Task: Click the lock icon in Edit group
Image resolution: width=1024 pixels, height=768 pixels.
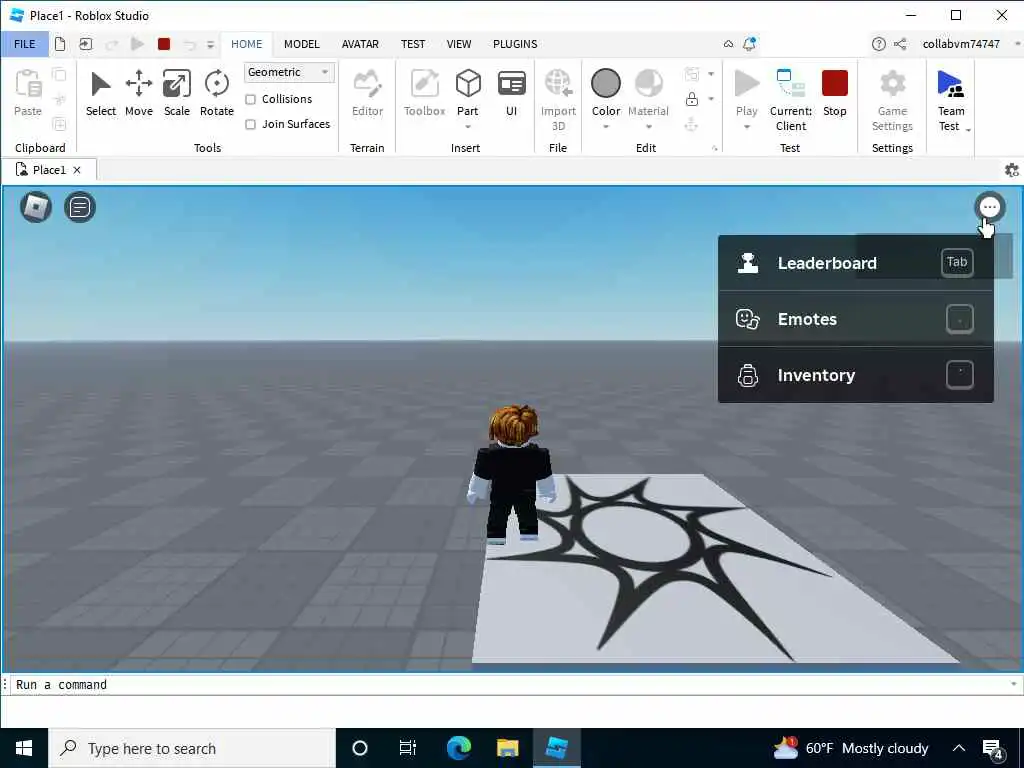Action: (692, 99)
